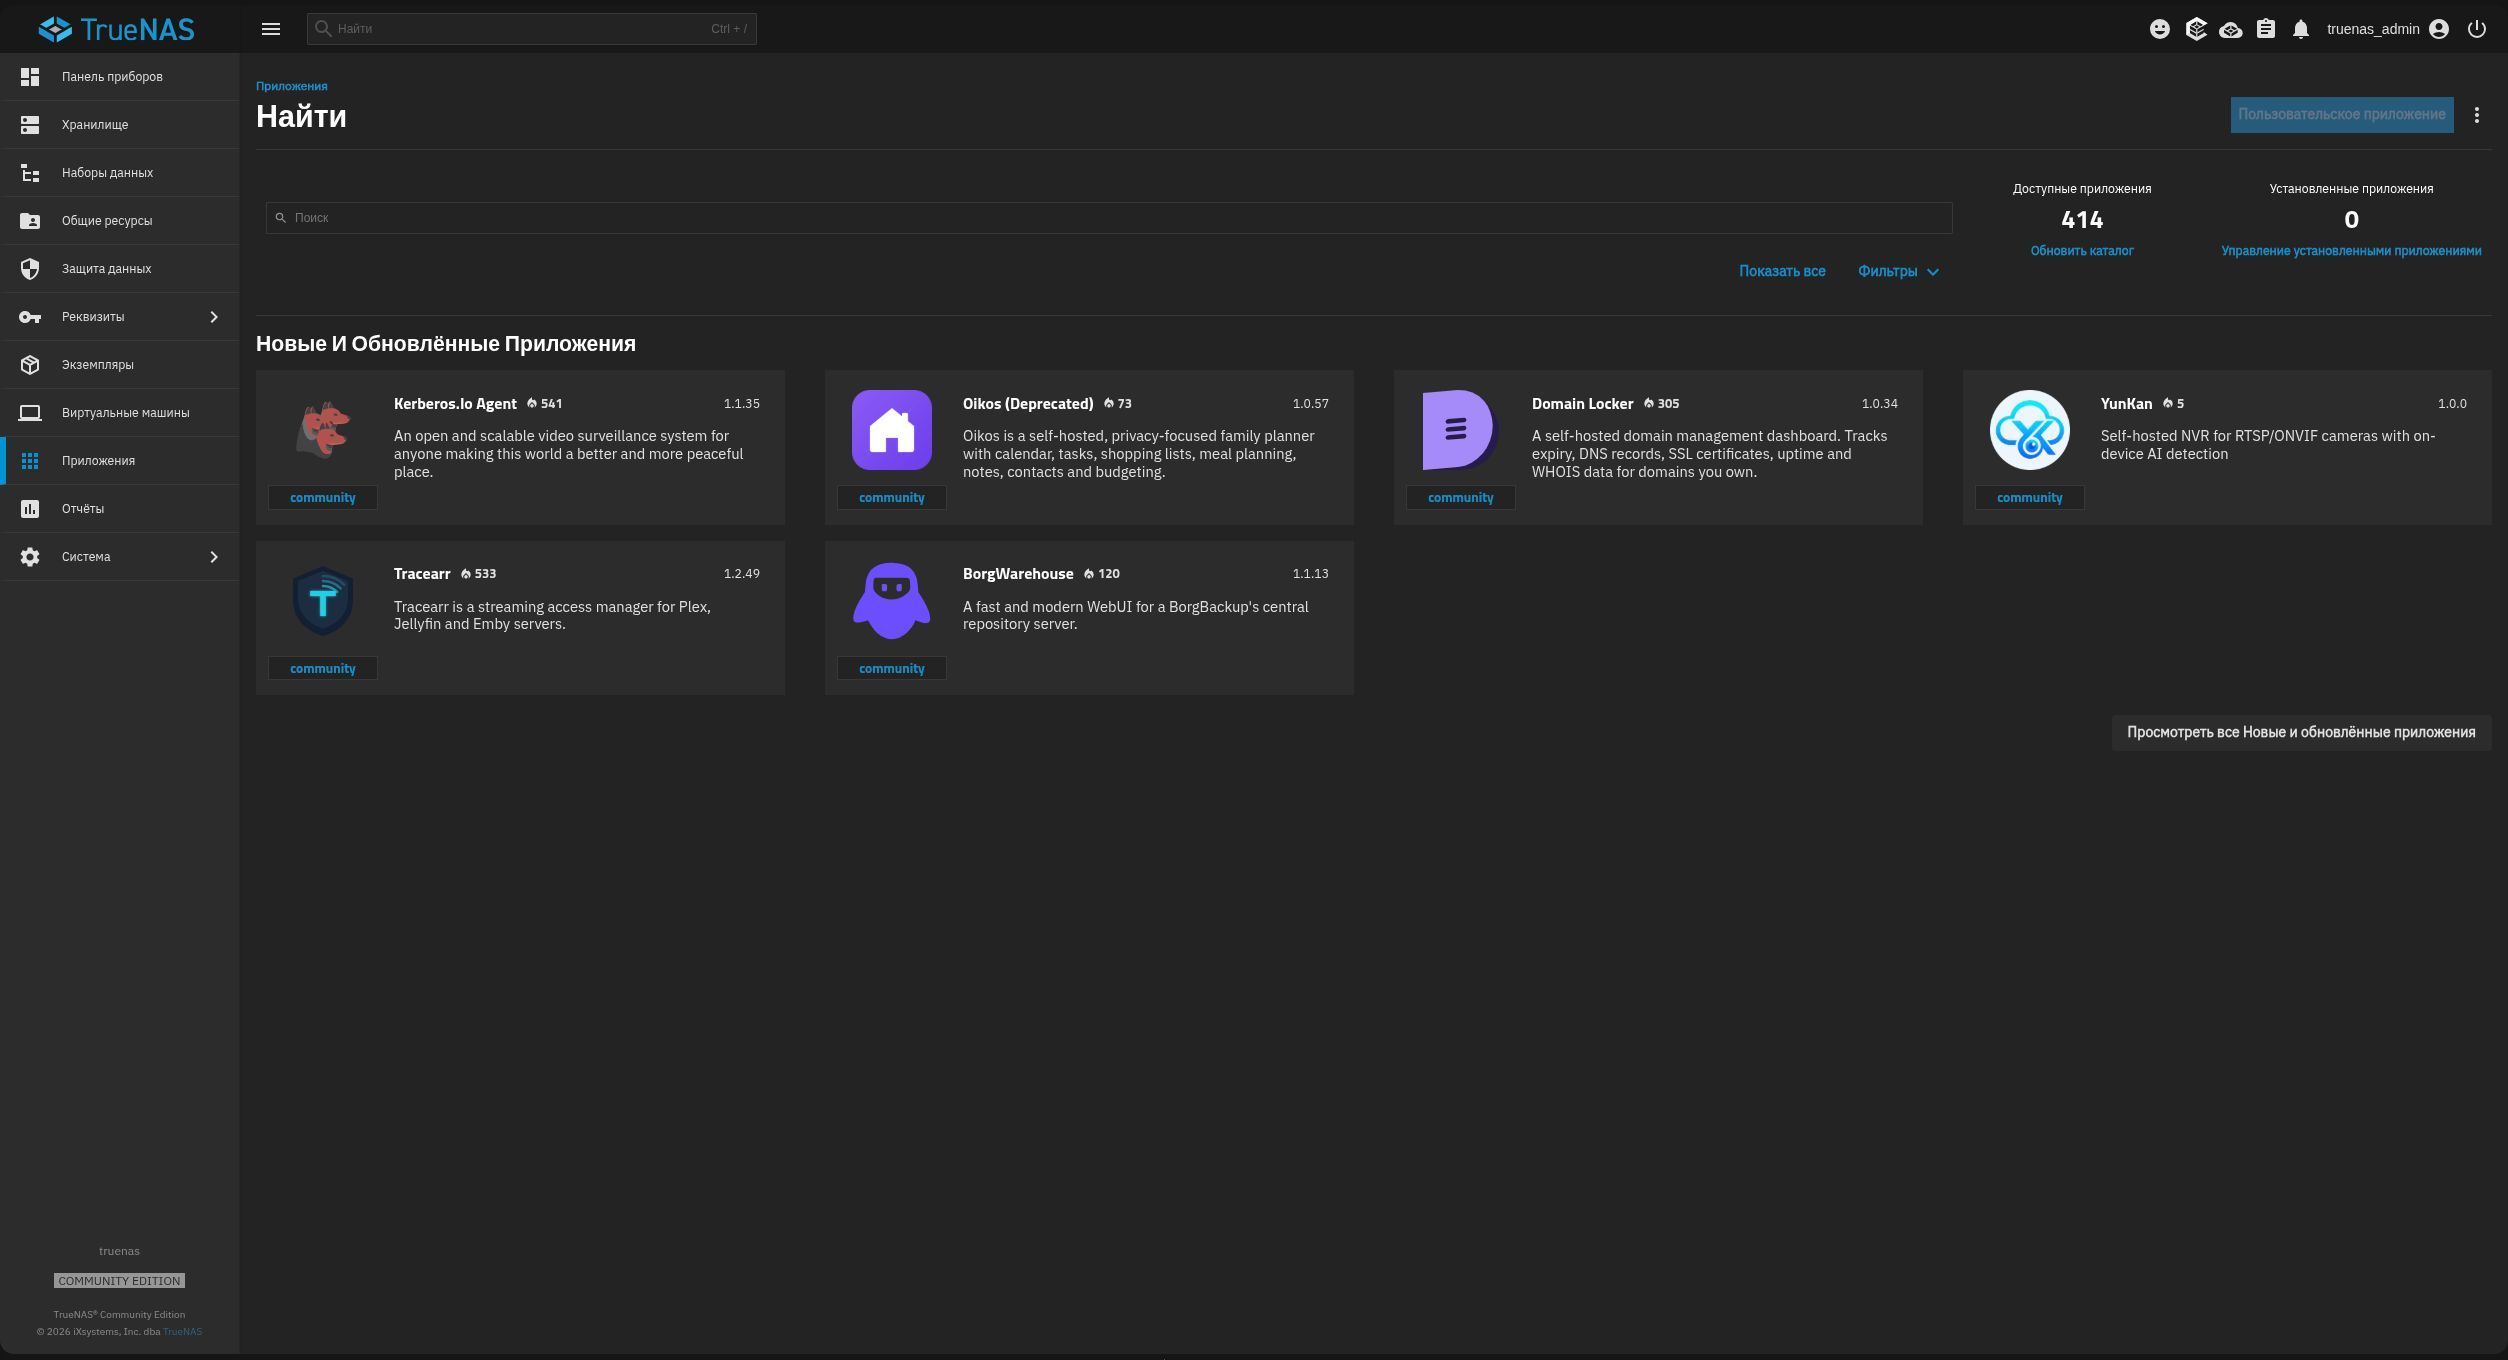Click the data protection shield icon
The height and width of the screenshot is (1360, 2508).
pyautogui.click(x=30, y=269)
